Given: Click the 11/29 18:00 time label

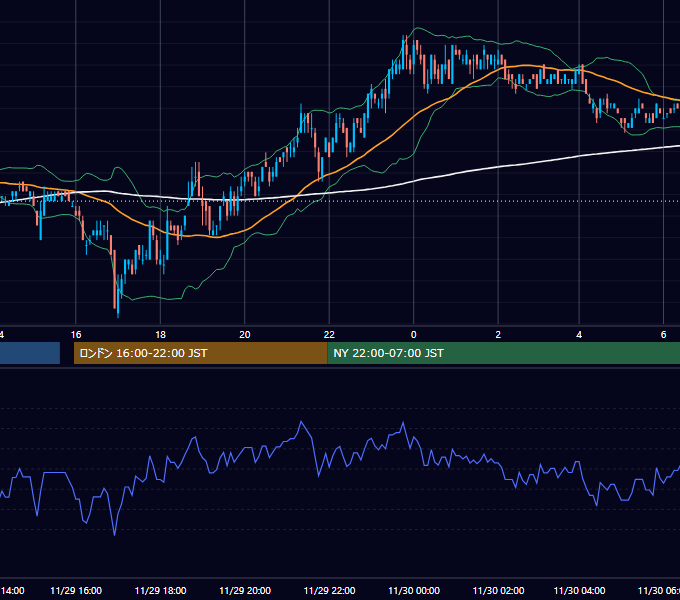Looking at the screenshot, I should coord(160,590).
